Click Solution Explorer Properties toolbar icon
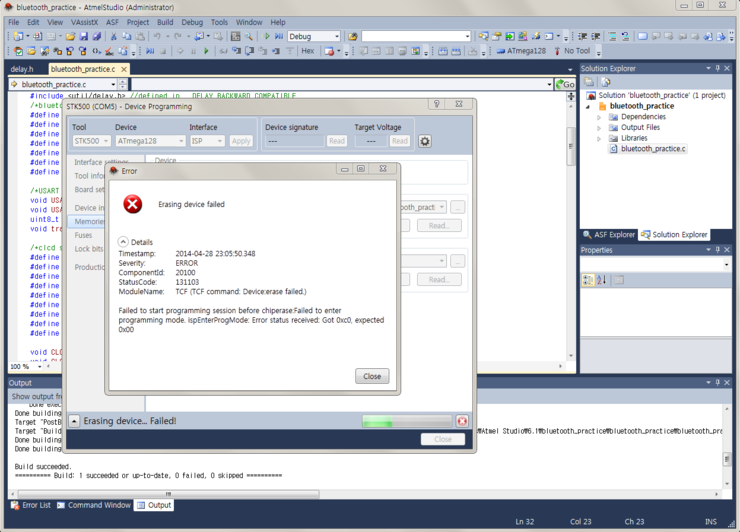 [x=589, y=82]
